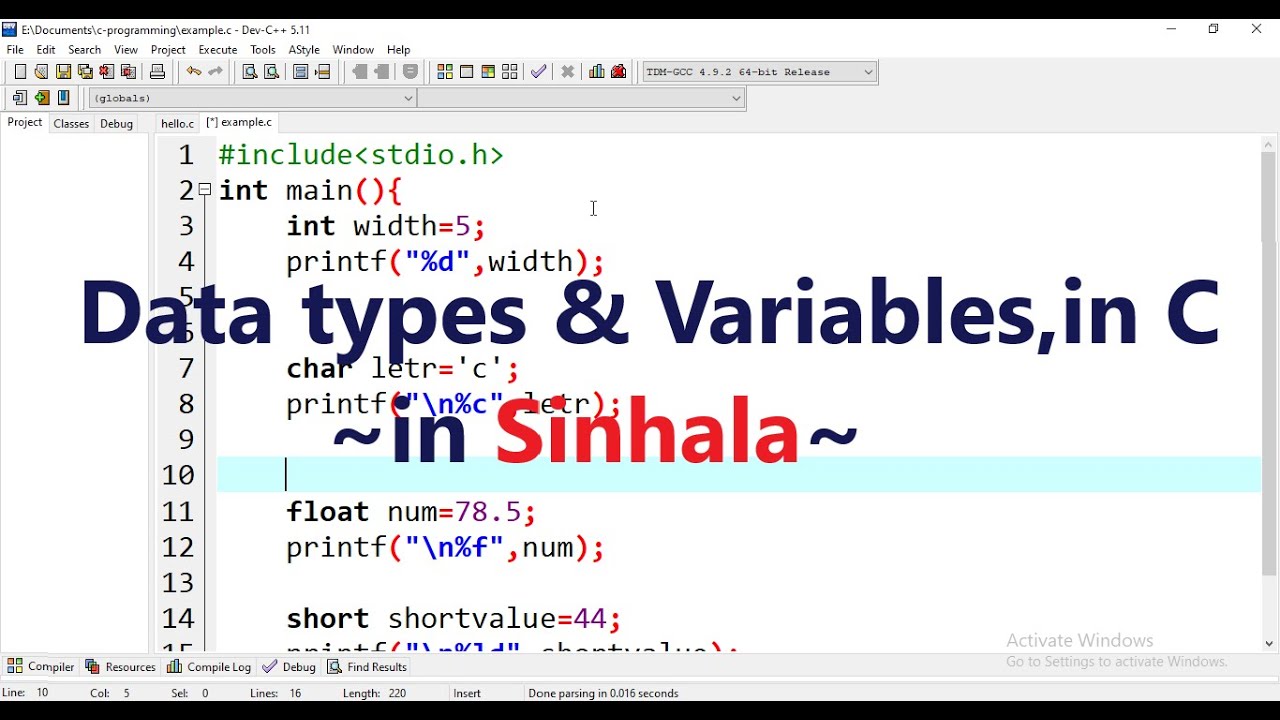Click the Rebuild All toolbar icon

pos(510,71)
